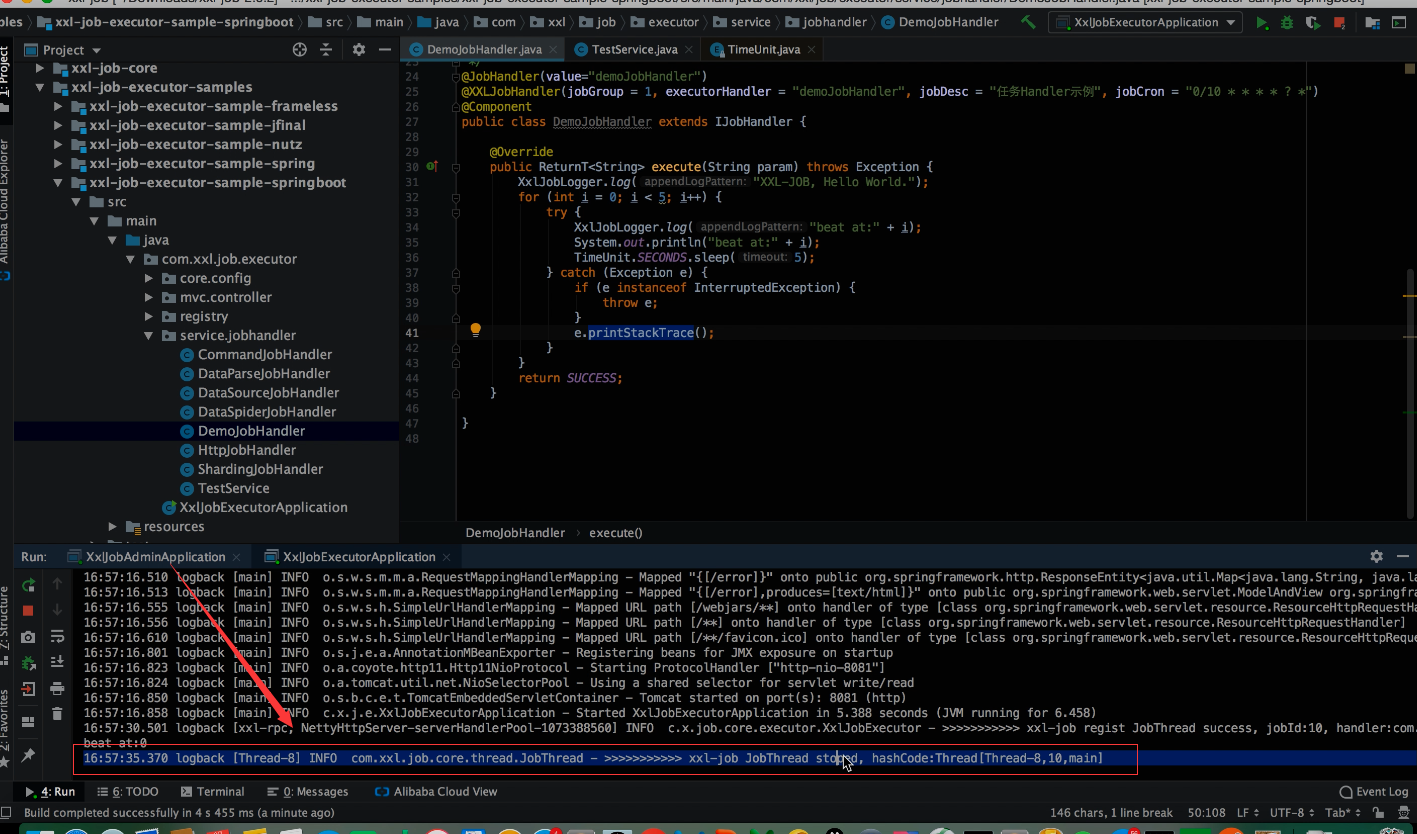The height and width of the screenshot is (834, 1417).
Task: Toggle soft-wrap in the Run console
Action: (x=57, y=637)
